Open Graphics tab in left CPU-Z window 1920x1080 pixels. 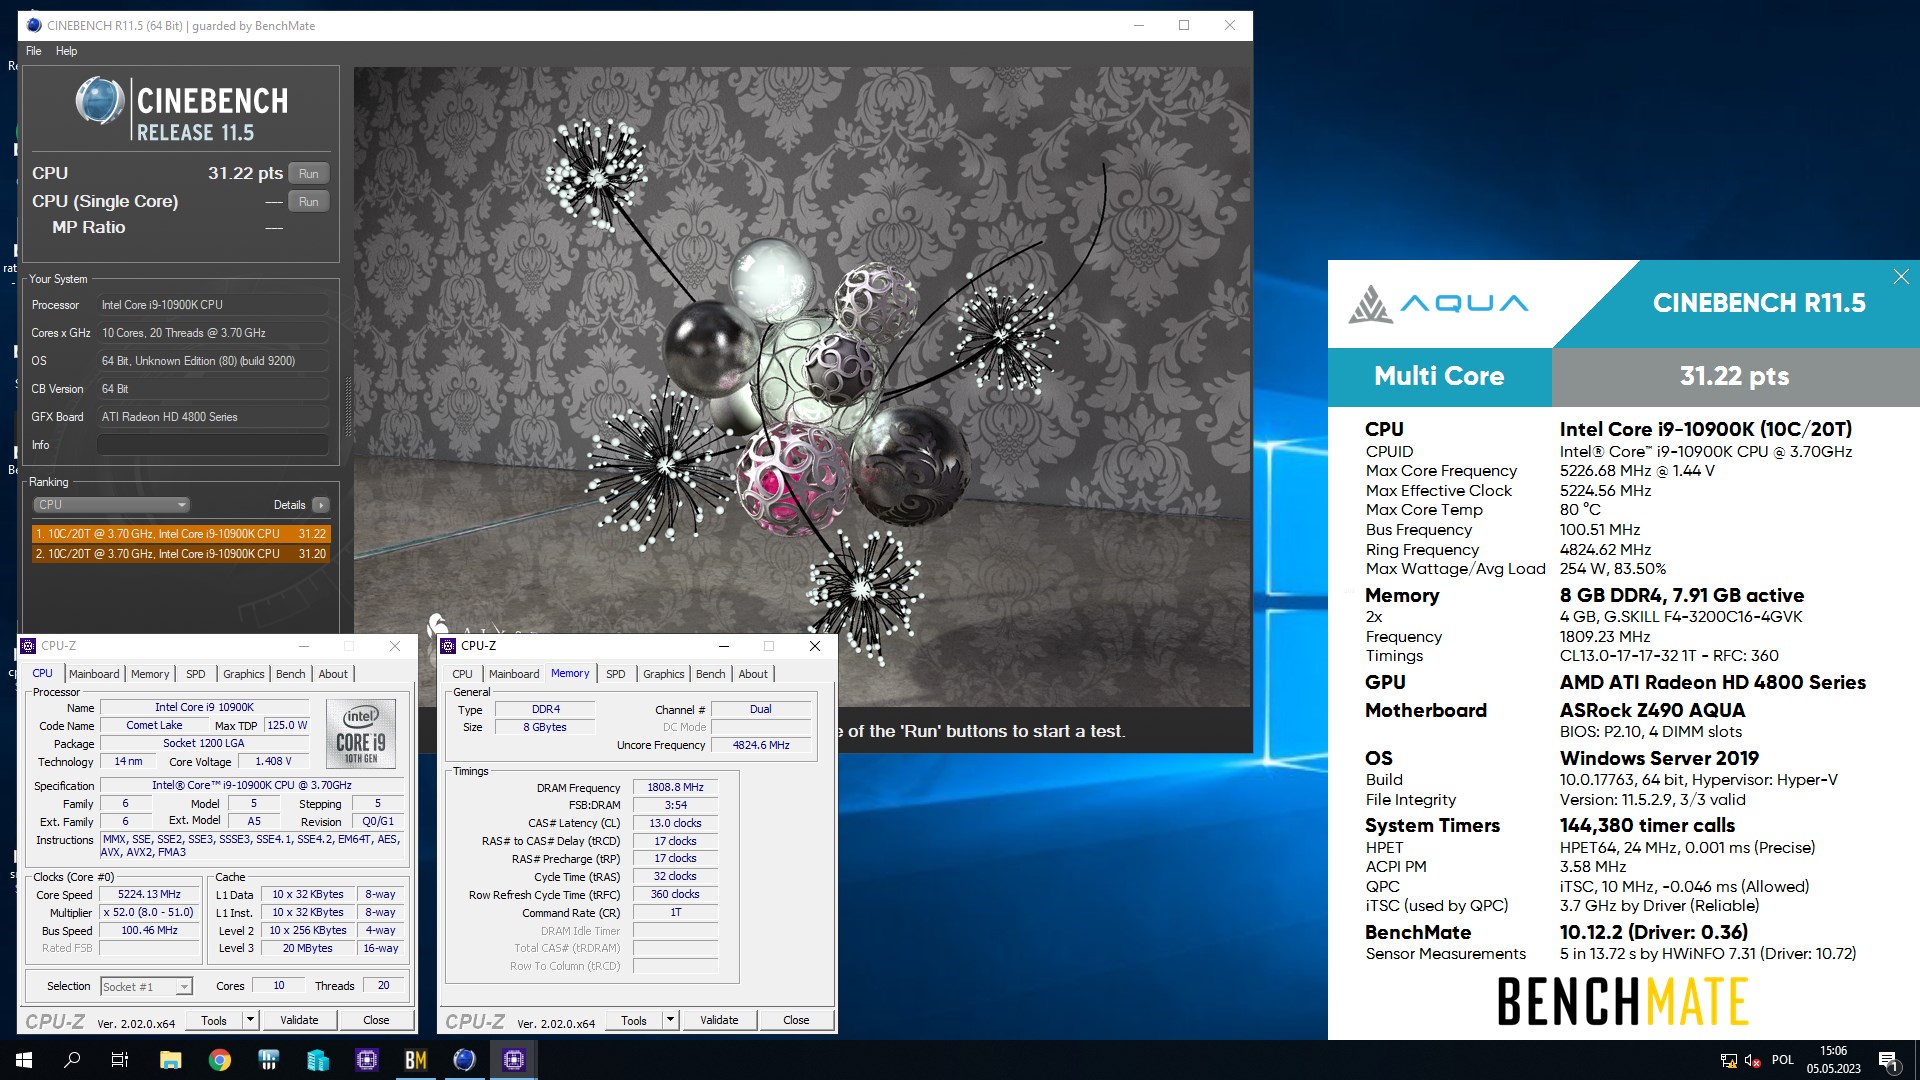pos(243,674)
